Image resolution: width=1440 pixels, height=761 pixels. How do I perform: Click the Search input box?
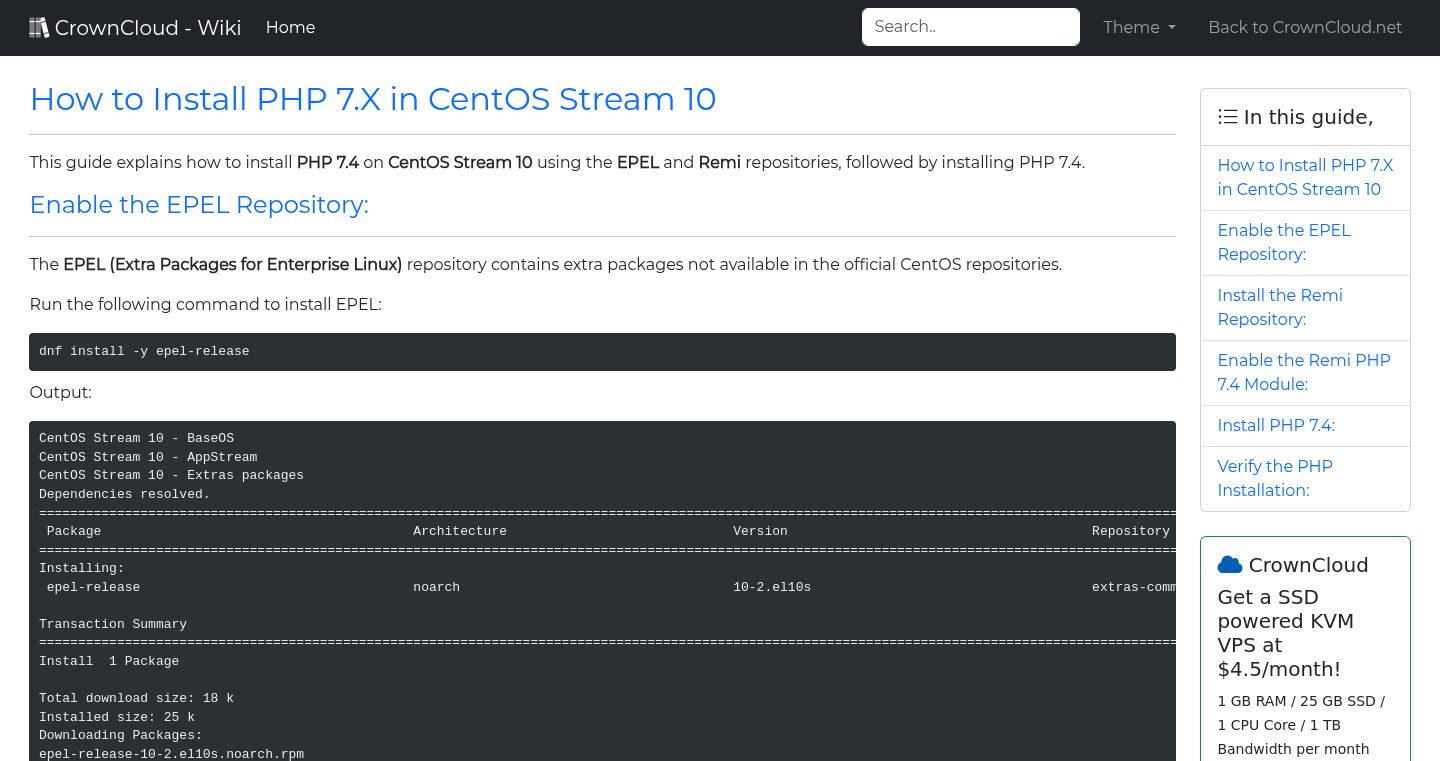pyautogui.click(x=970, y=26)
